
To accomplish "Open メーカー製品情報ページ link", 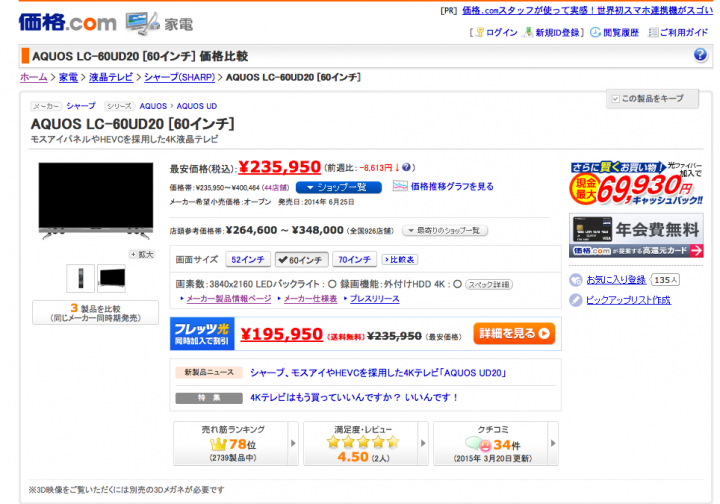I will [229, 299].
